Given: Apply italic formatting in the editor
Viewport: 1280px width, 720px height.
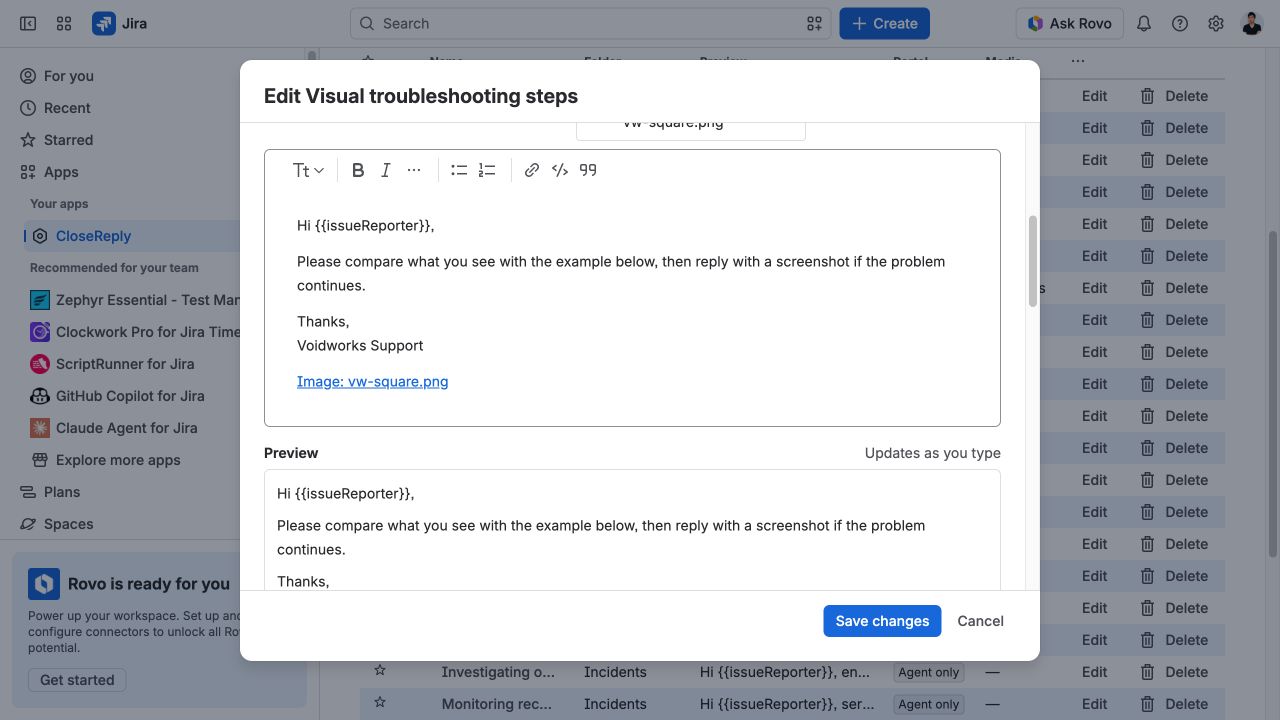Looking at the screenshot, I should (386, 170).
